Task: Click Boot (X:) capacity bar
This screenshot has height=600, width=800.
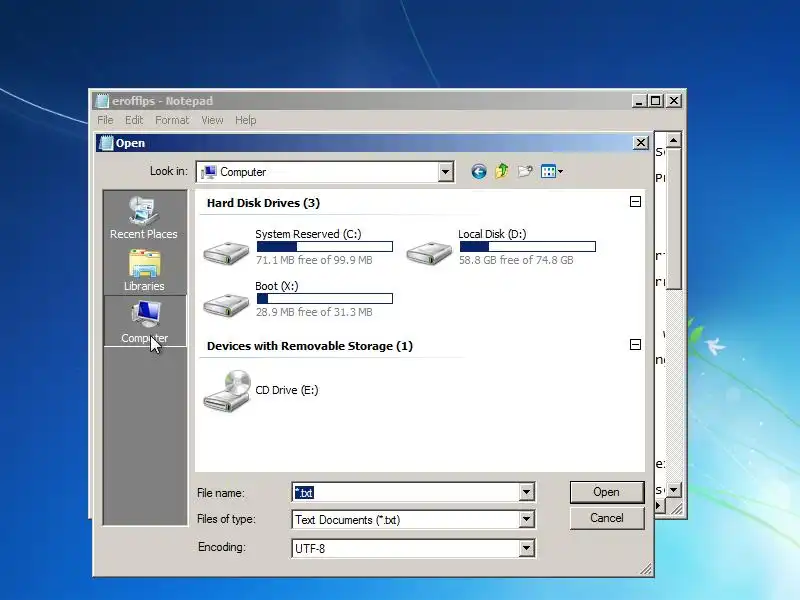Action: [x=324, y=299]
